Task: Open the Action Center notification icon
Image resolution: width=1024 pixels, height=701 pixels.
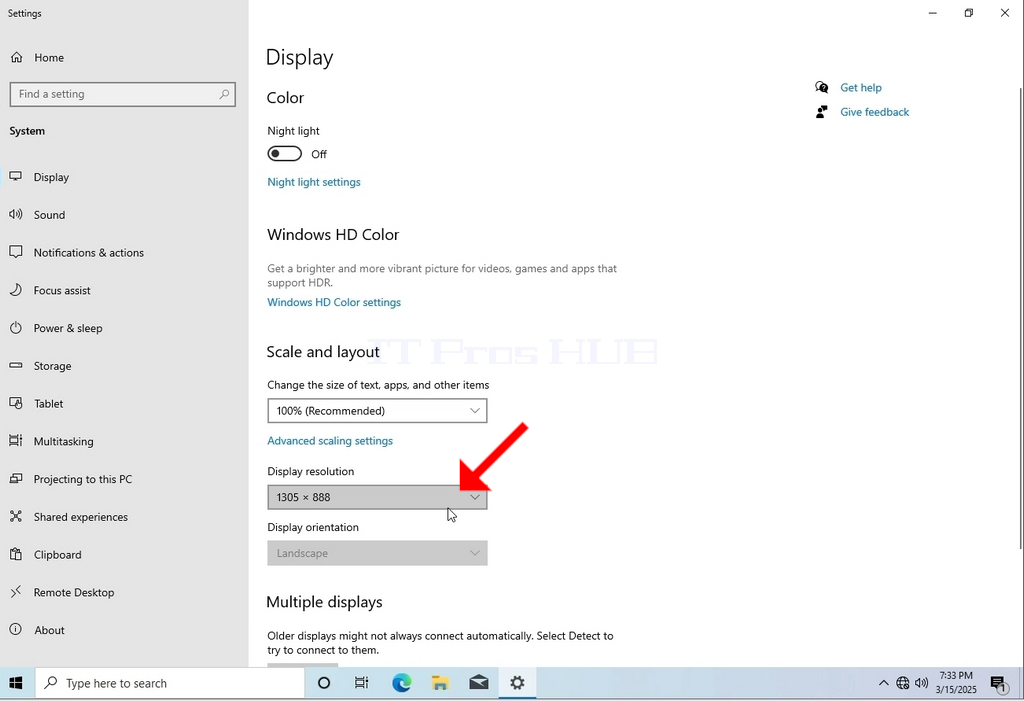Action: (x=999, y=684)
